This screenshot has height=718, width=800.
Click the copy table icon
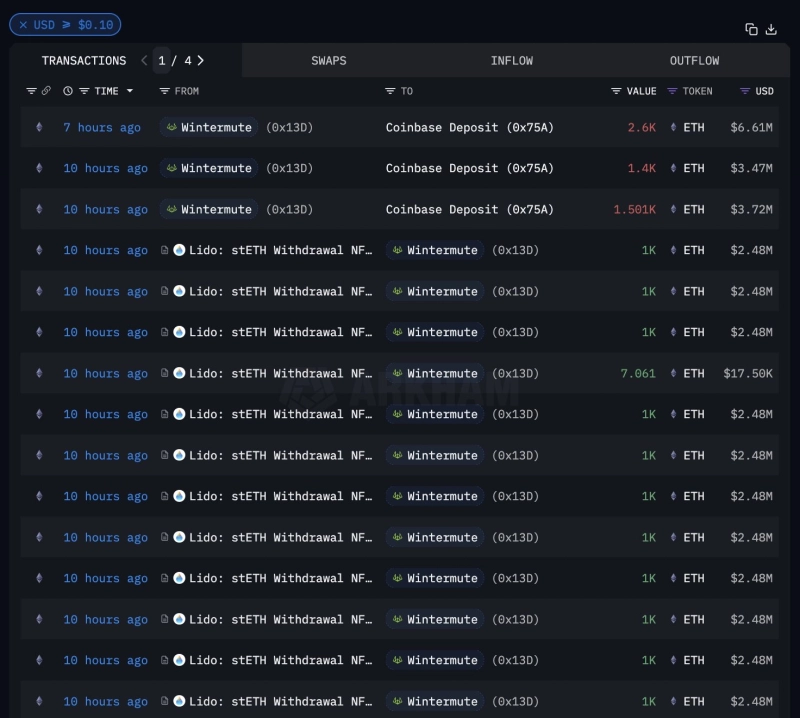[751, 30]
